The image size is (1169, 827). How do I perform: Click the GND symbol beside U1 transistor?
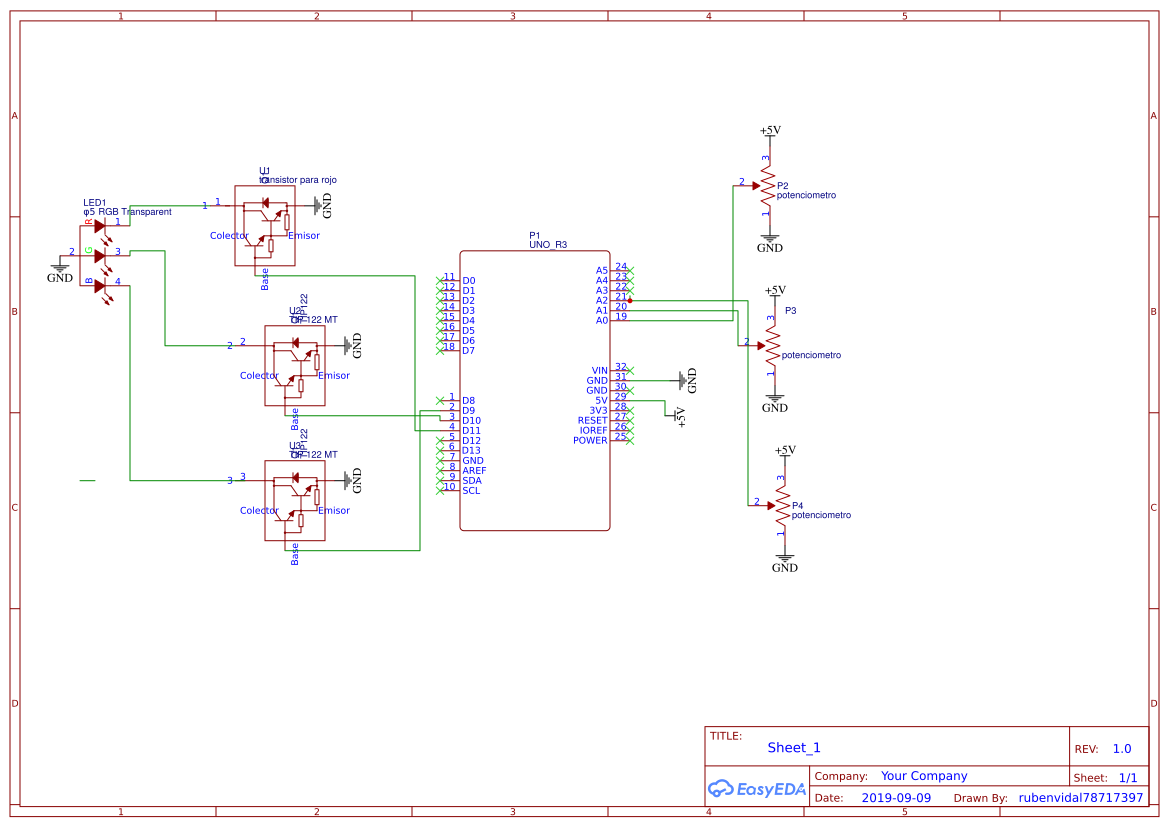(323, 206)
